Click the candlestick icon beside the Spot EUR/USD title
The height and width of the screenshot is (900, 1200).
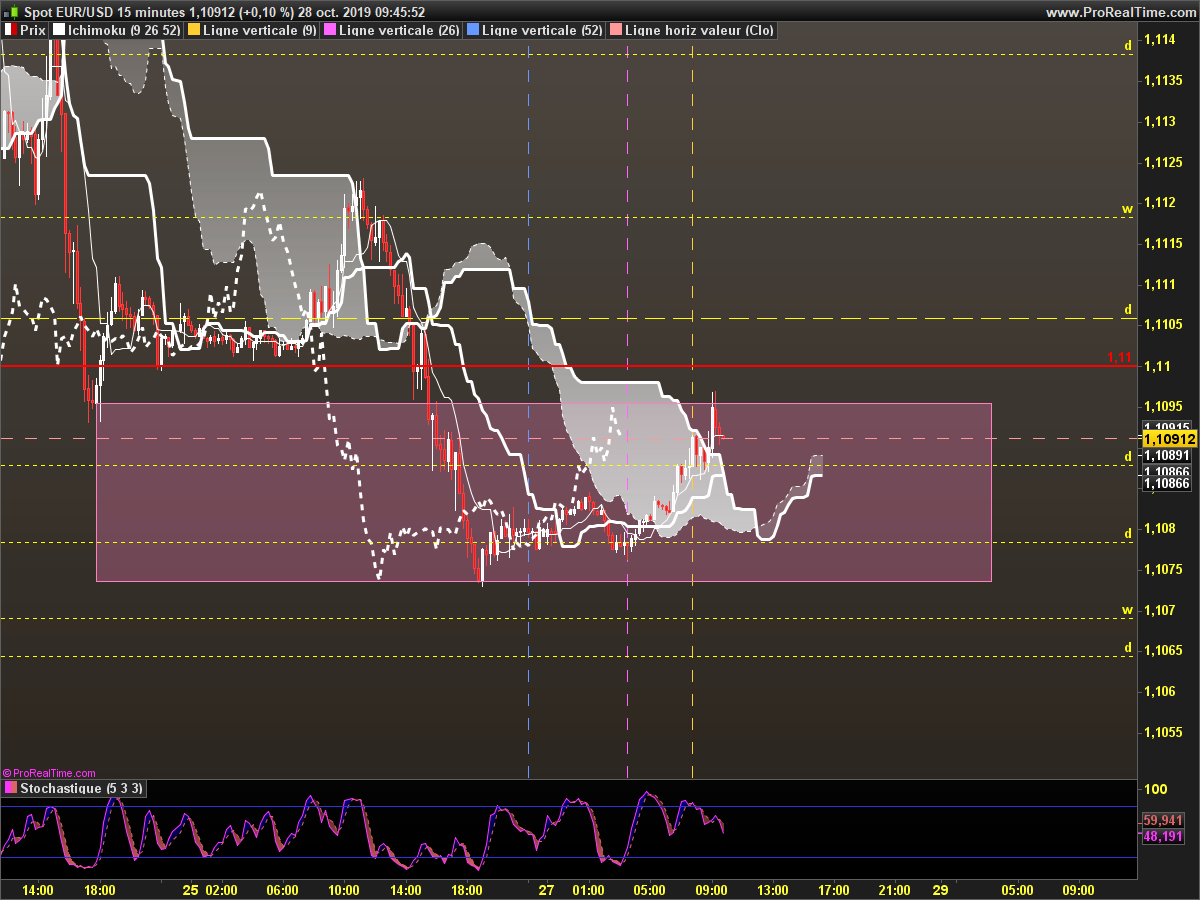(12, 12)
